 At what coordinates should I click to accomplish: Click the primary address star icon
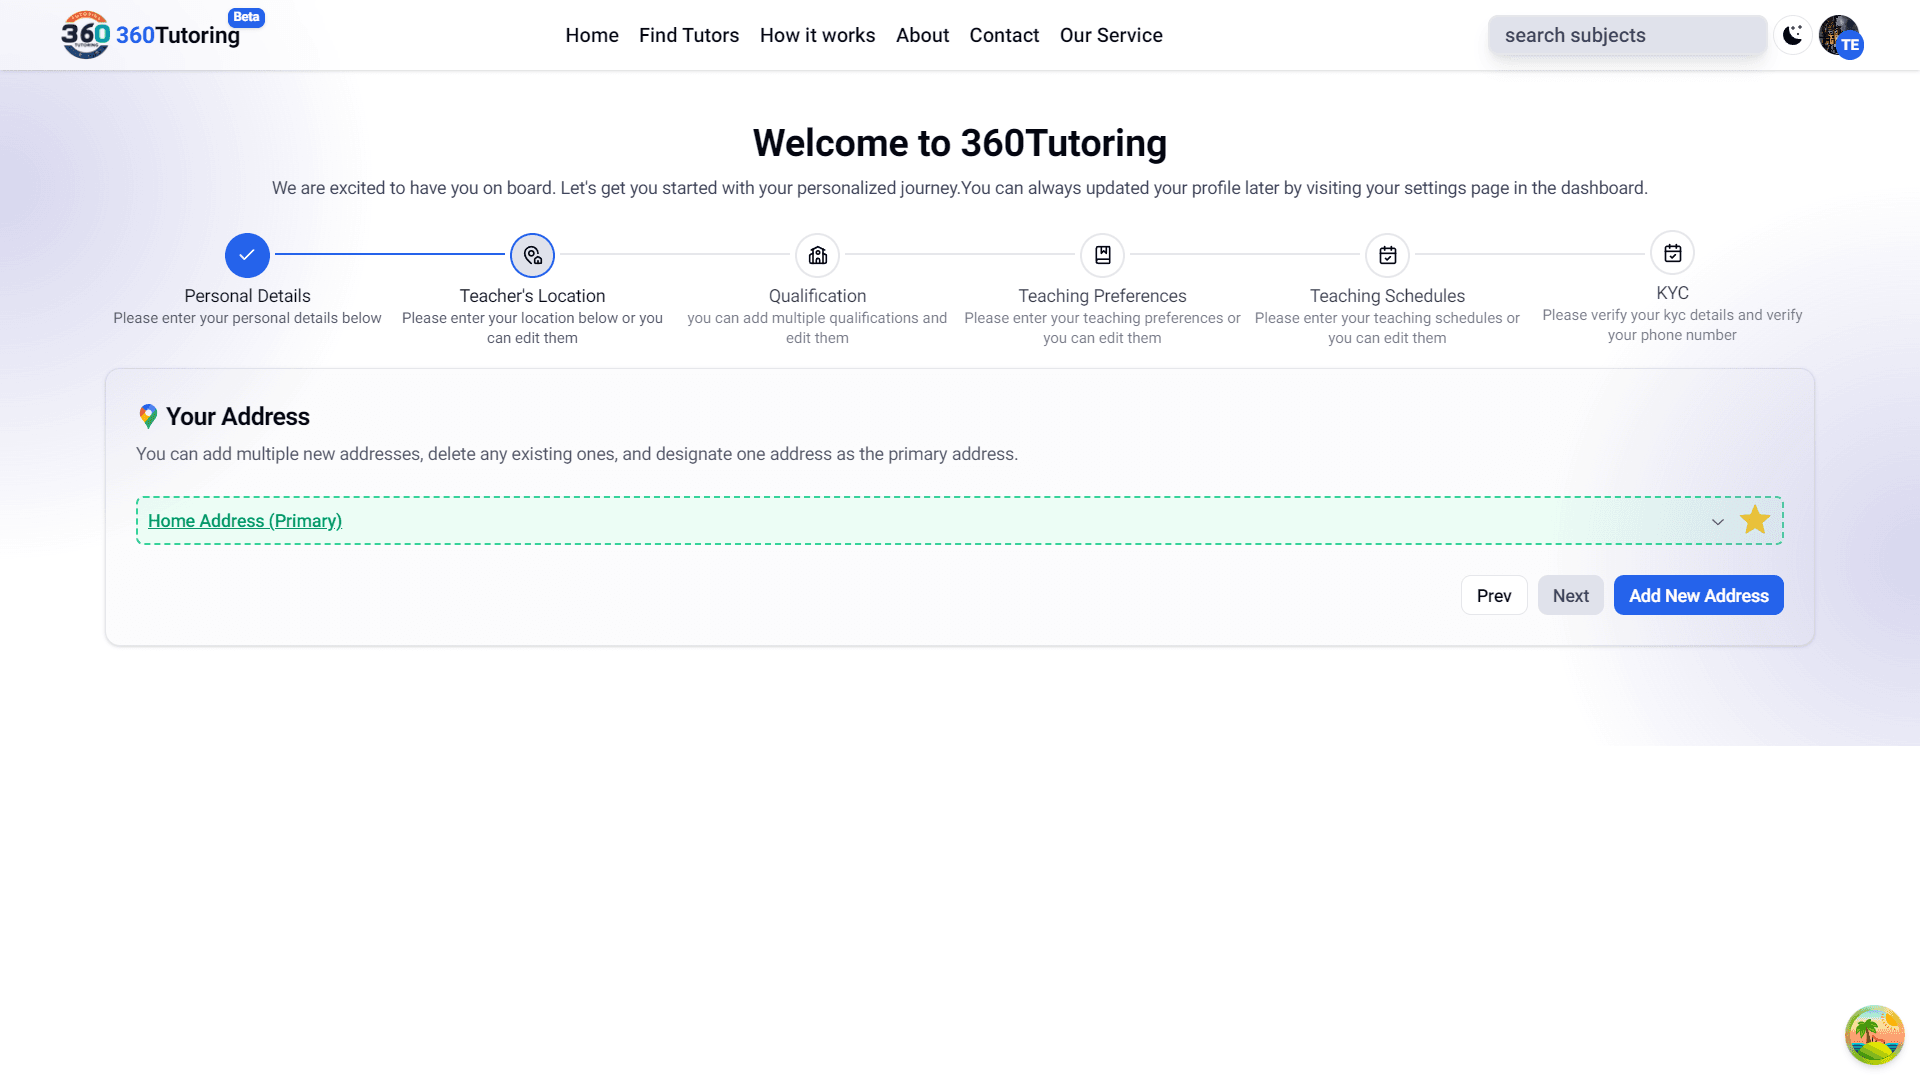tap(1755, 520)
